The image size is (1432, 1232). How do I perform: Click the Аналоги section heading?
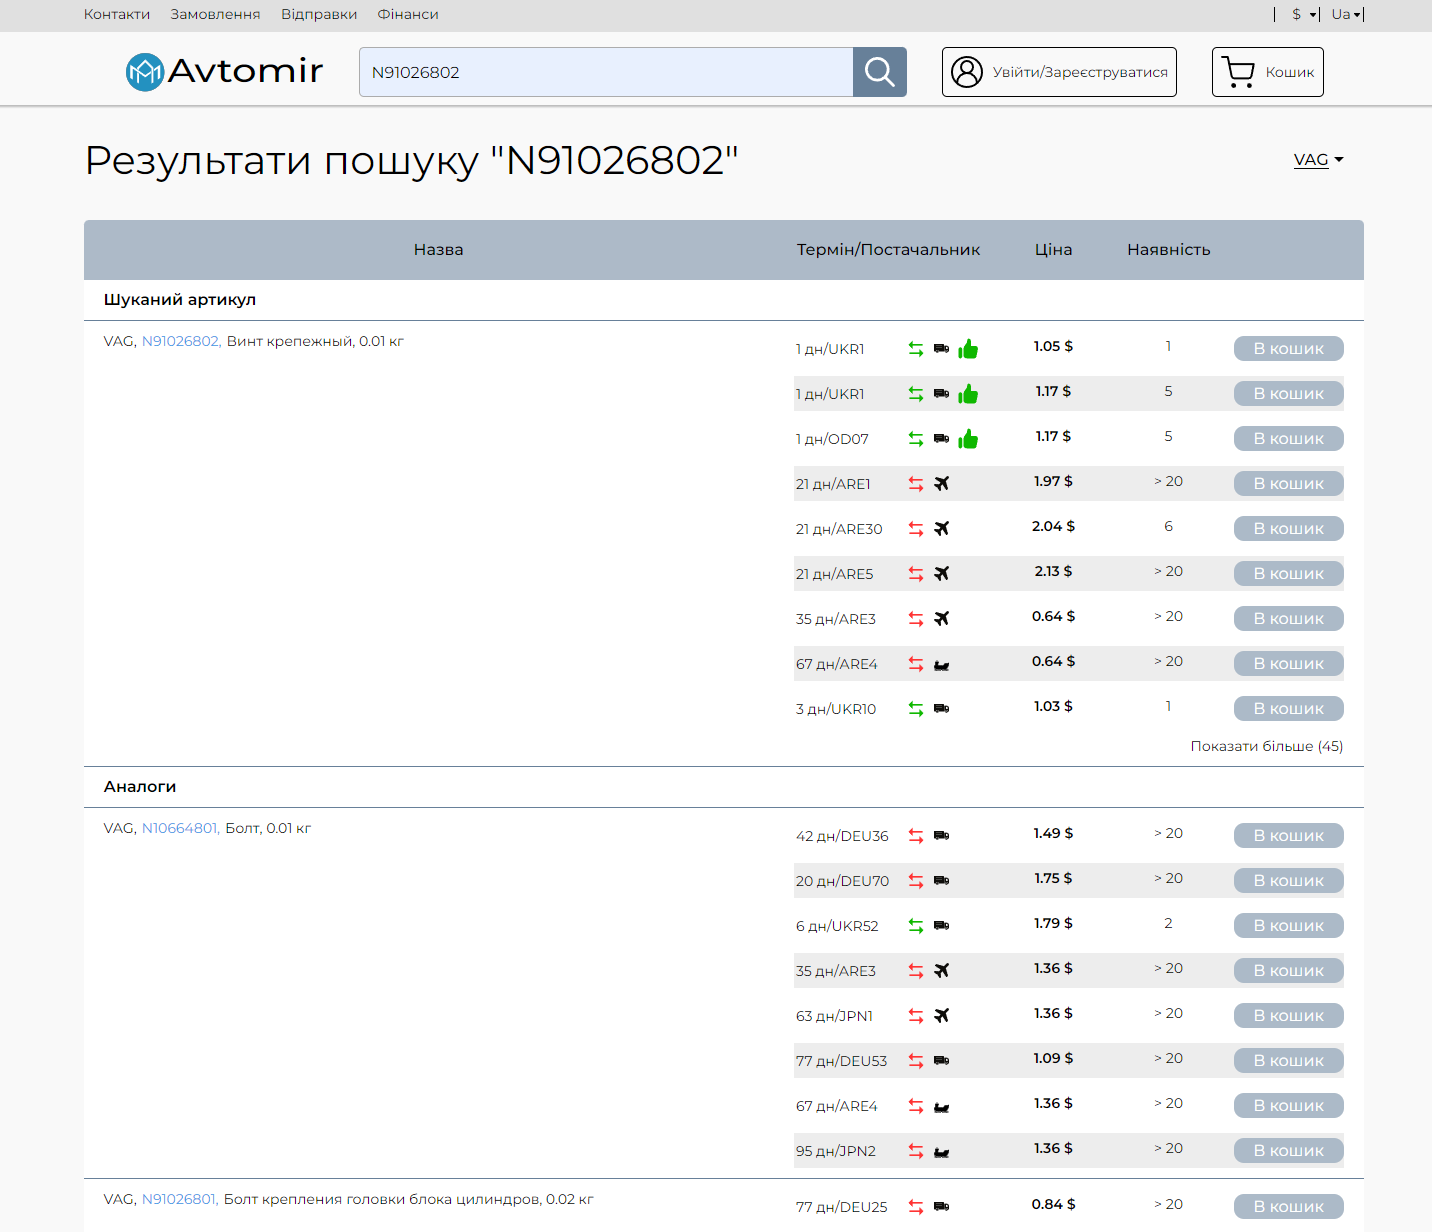click(x=140, y=787)
